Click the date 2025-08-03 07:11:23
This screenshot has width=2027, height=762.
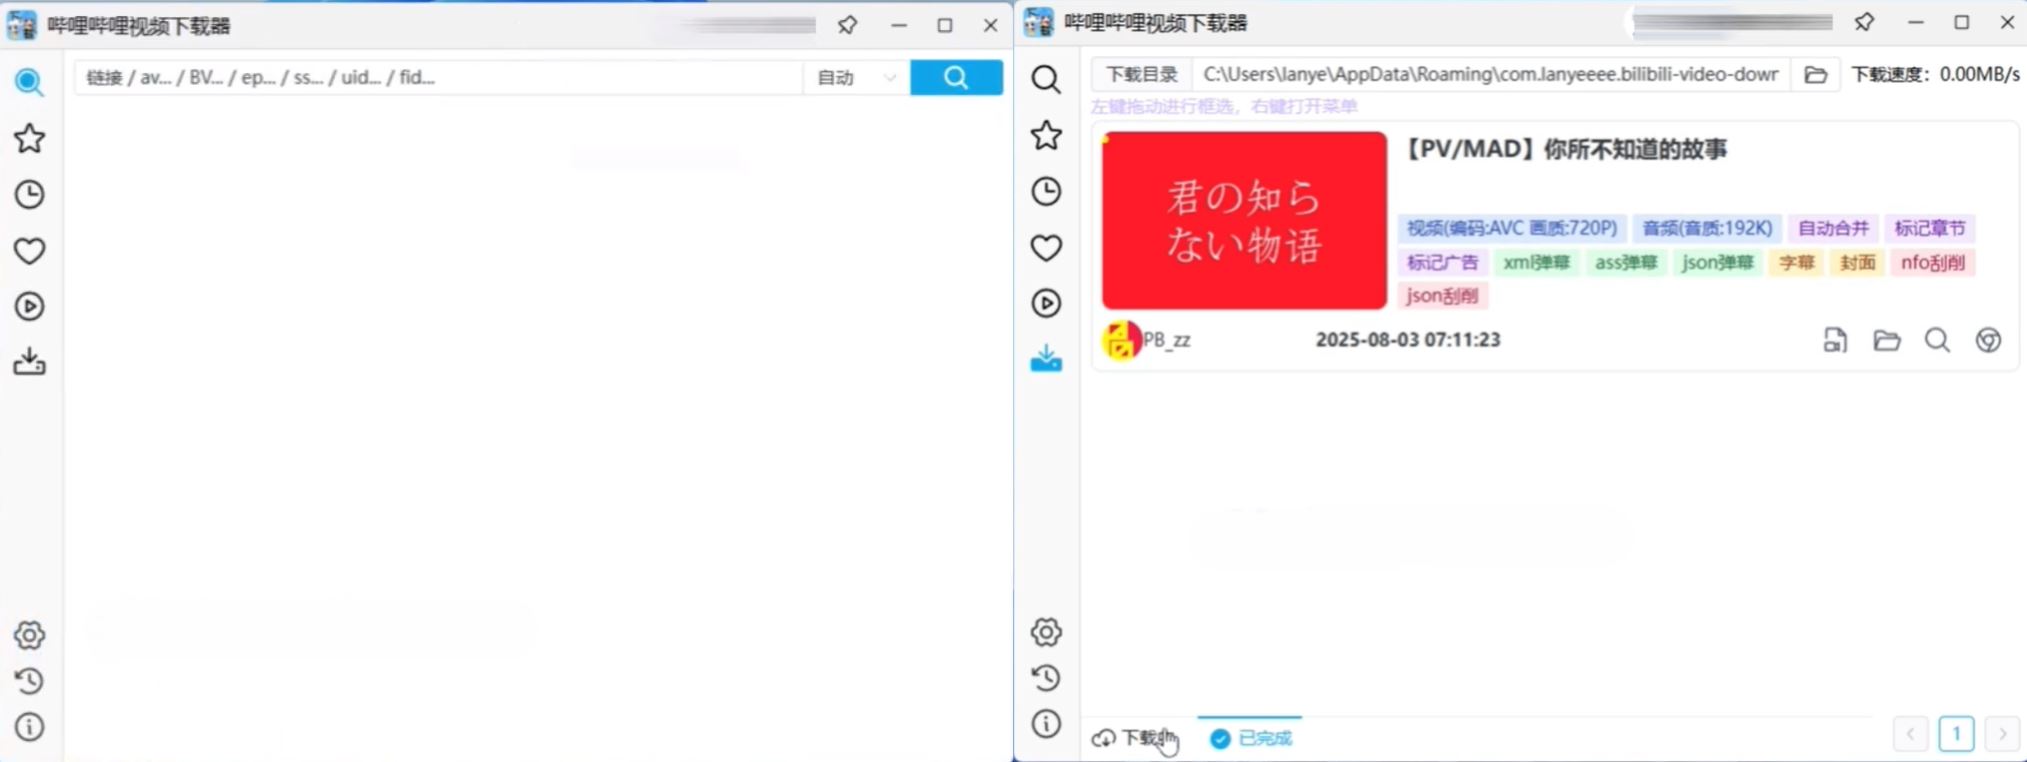point(1408,340)
